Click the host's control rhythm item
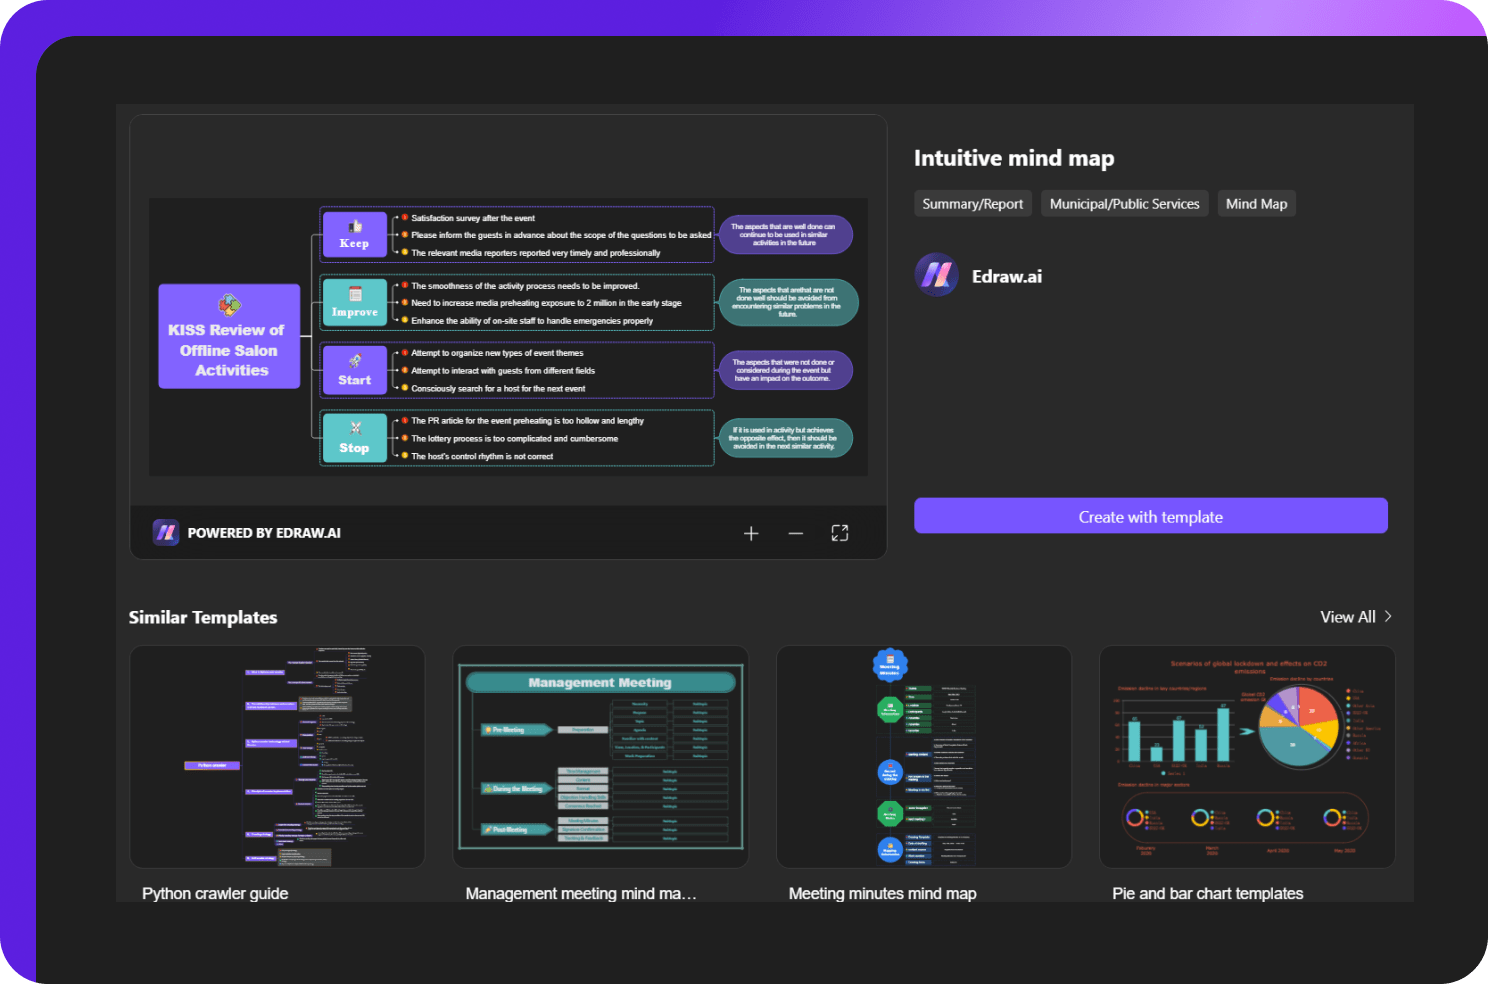This screenshot has width=1488, height=984. [x=482, y=456]
